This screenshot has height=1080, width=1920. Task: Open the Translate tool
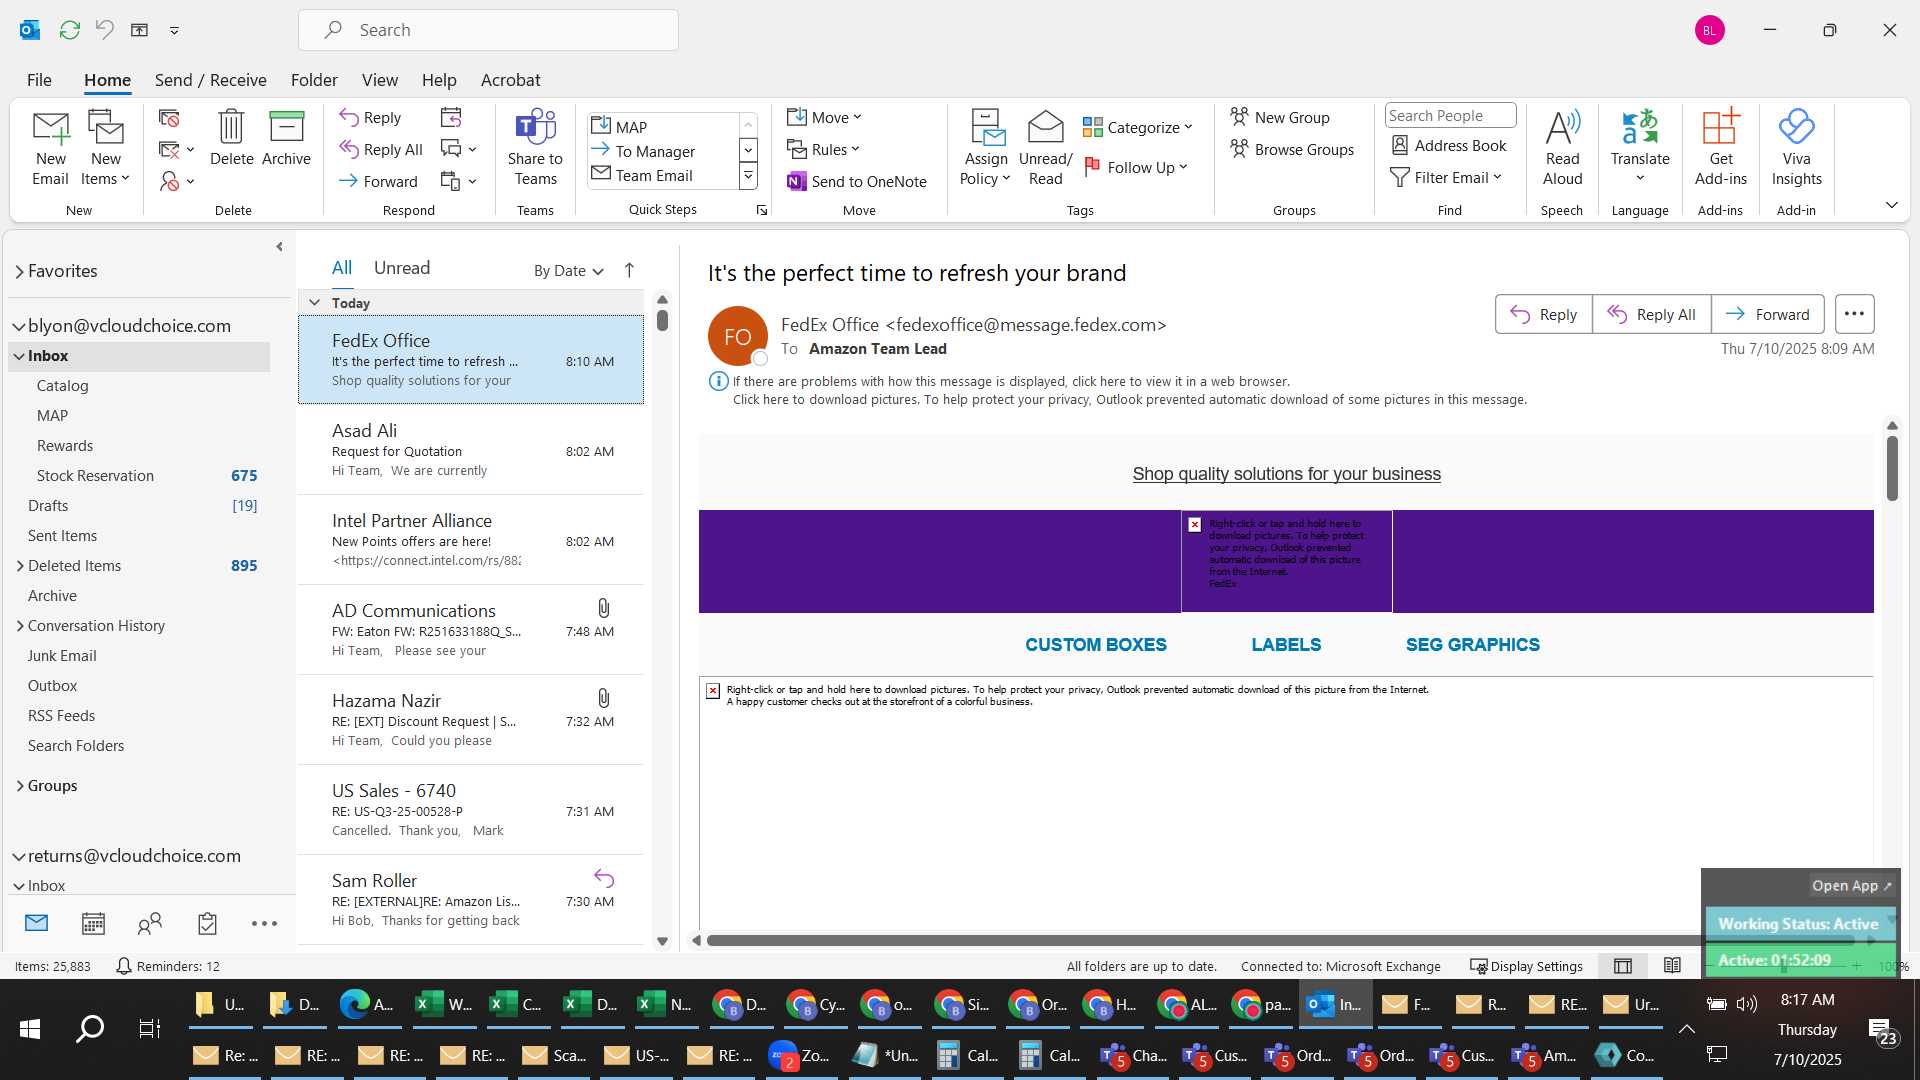point(1640,147)
